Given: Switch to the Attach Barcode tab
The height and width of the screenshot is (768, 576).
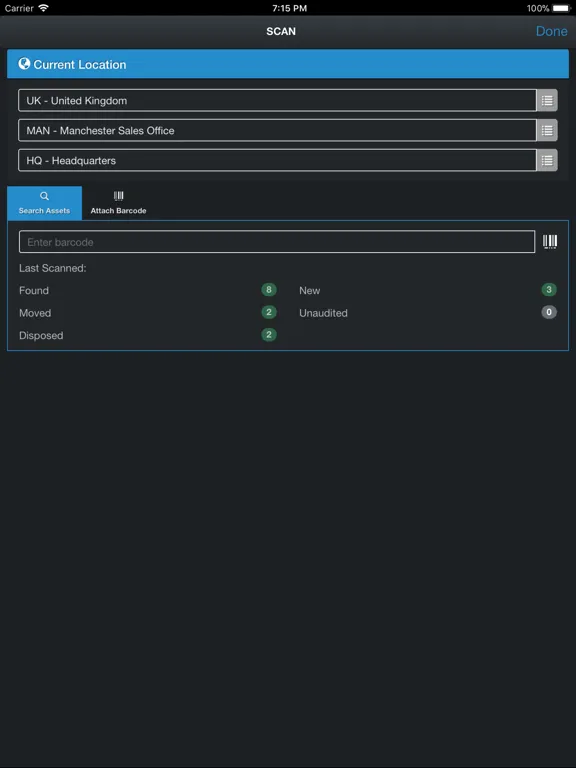Looking at the screenshot, I should (x=119, y=203).
